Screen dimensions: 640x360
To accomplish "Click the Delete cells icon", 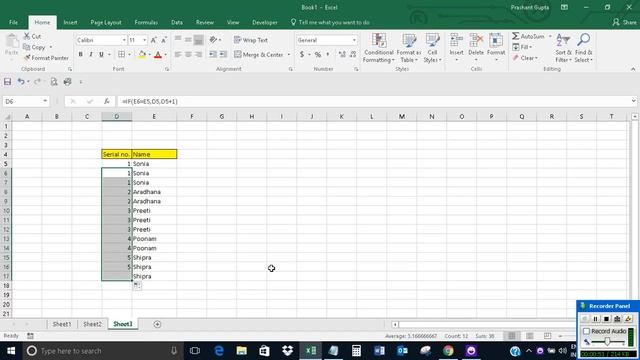I will [476, 41].
